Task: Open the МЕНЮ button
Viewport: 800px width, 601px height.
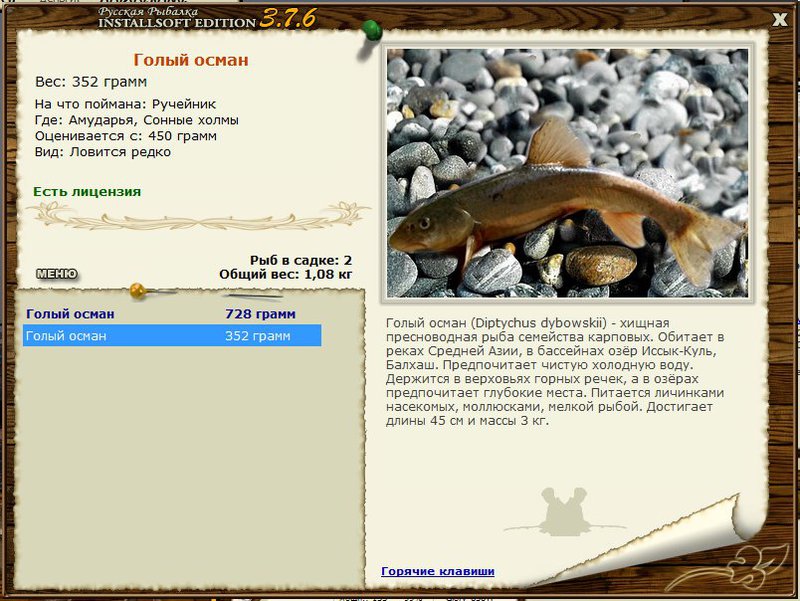Action: 57,274
